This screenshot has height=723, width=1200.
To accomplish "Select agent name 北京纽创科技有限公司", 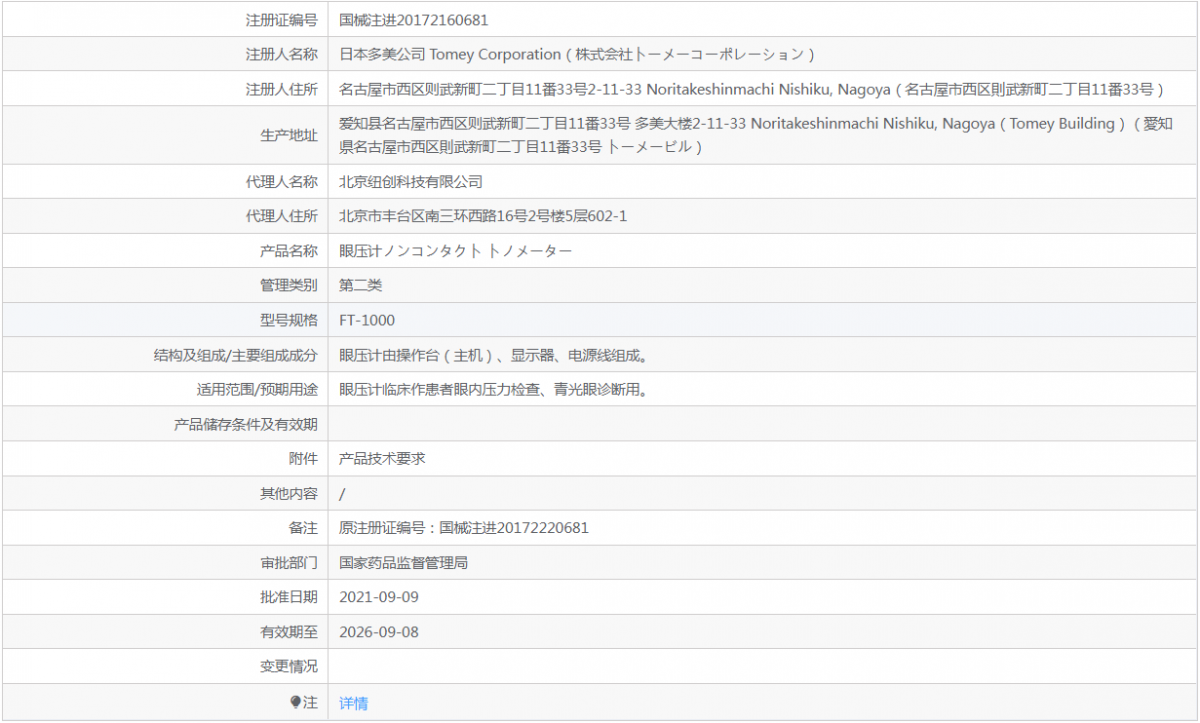I will coord(411,181).
